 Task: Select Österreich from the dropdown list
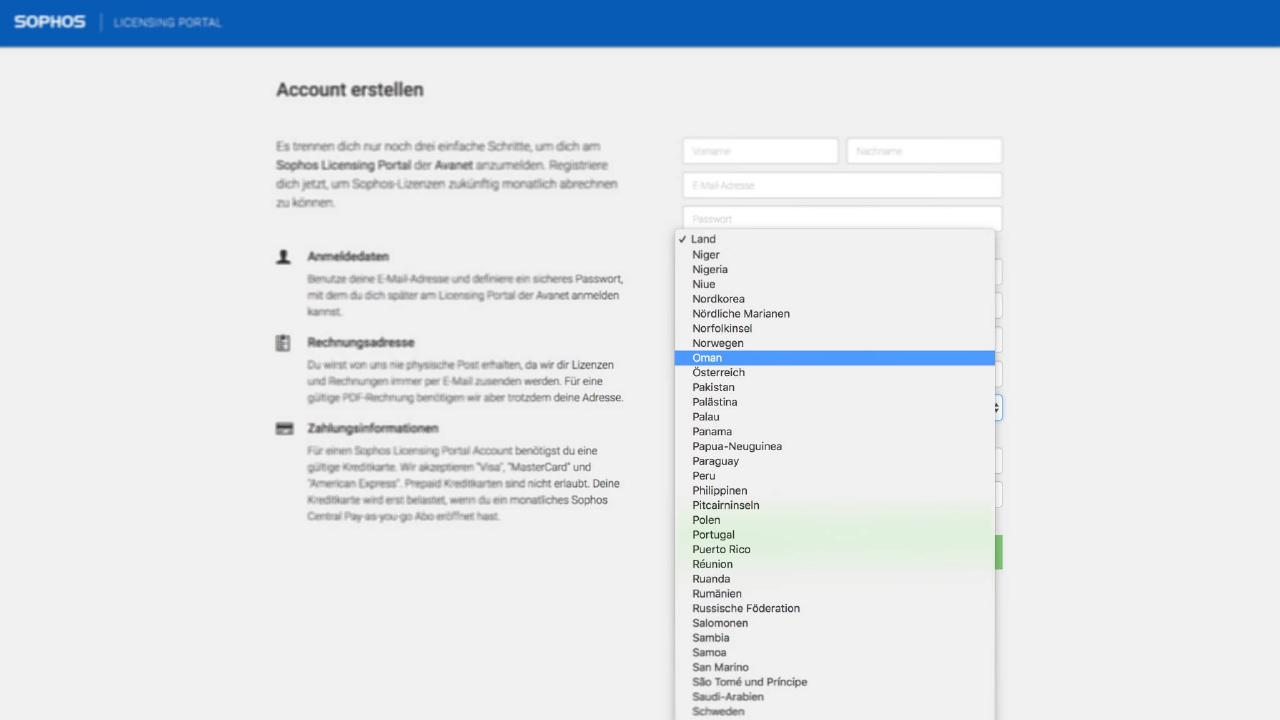718,373
